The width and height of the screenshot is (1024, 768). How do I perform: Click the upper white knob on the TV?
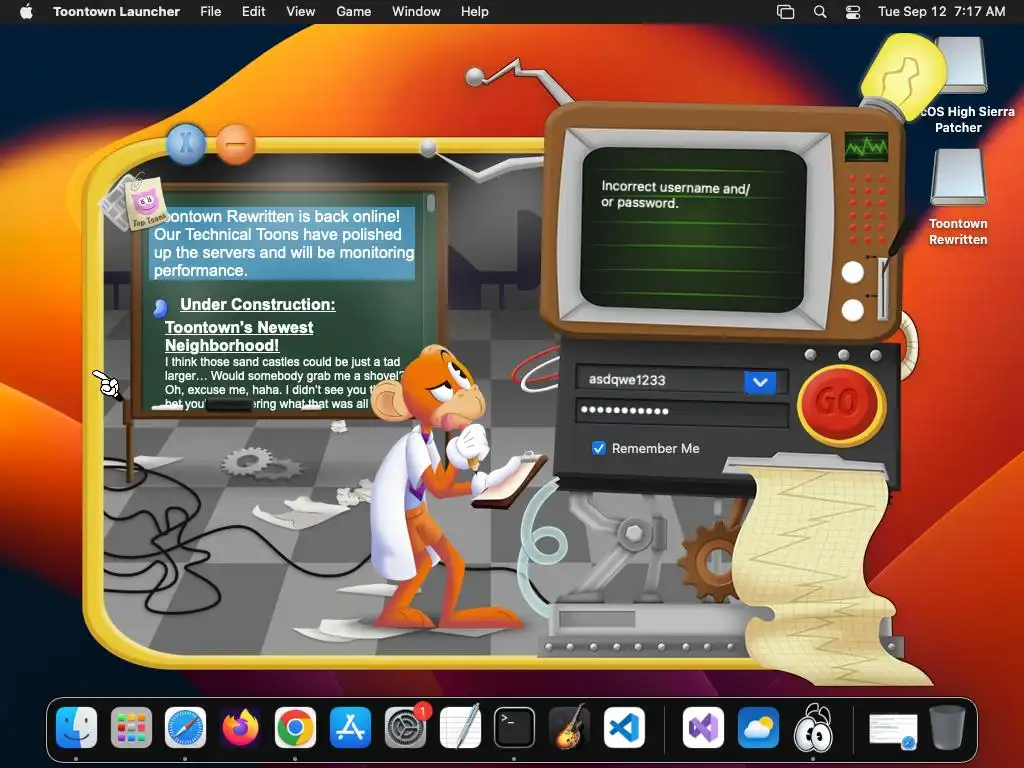(853, 272)
